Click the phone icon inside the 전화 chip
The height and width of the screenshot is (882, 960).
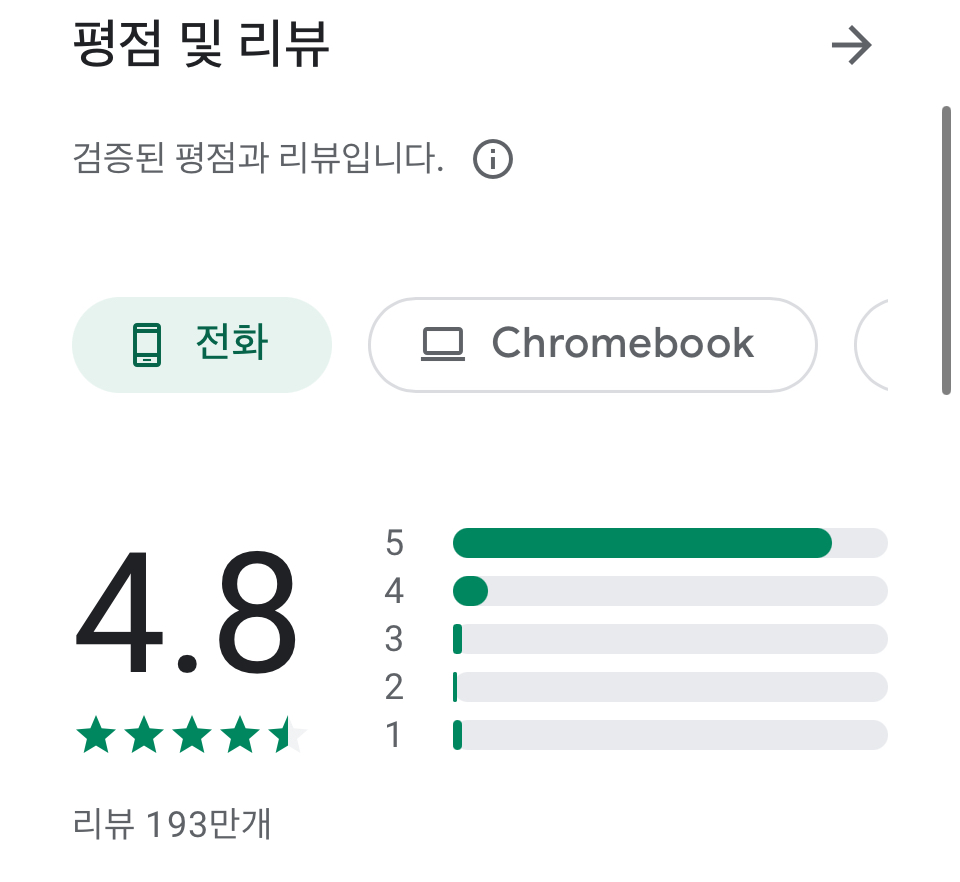[x=147, y=345]
